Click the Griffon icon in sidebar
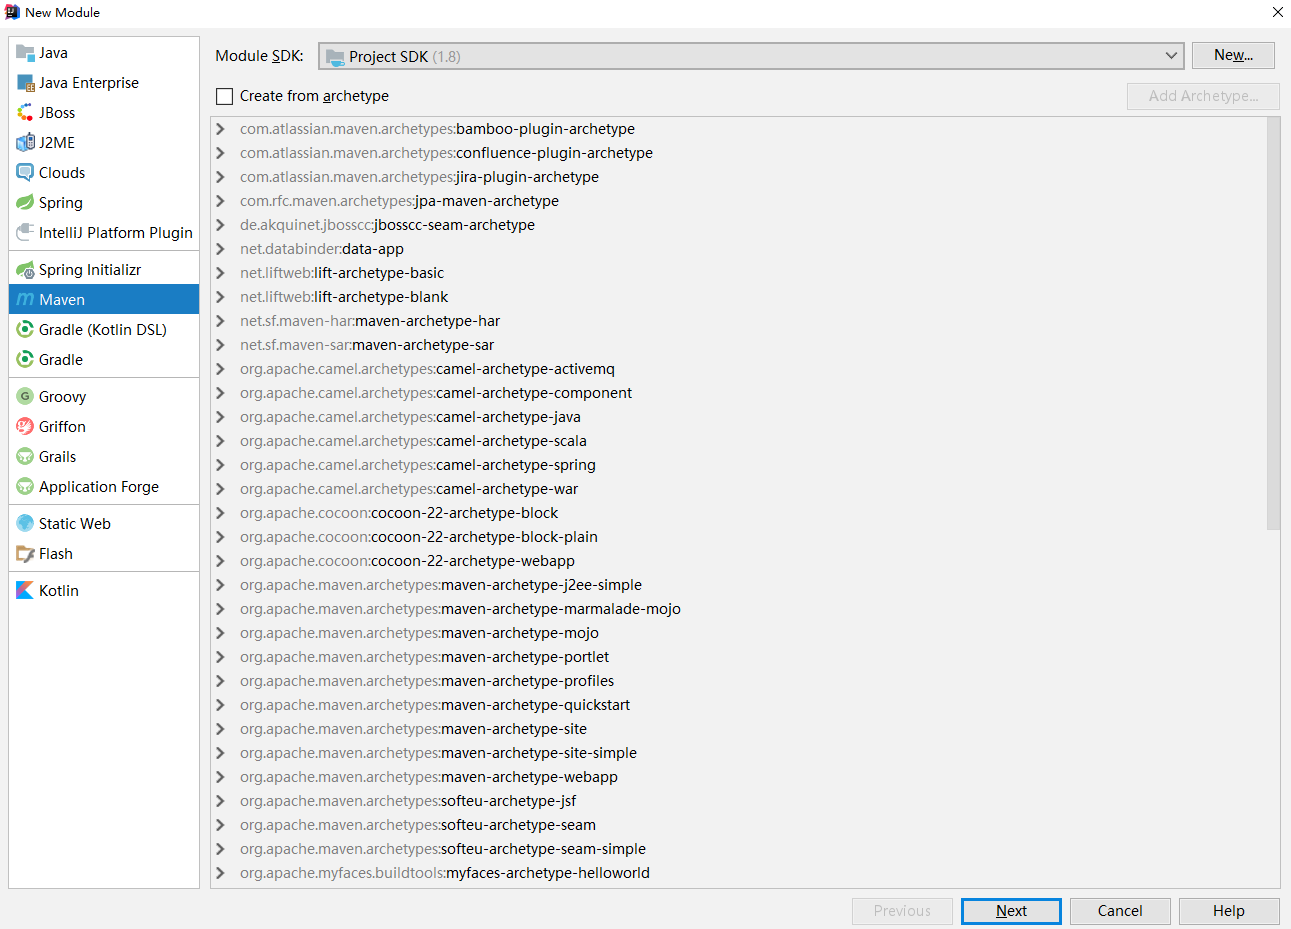 tap(25, 427)
